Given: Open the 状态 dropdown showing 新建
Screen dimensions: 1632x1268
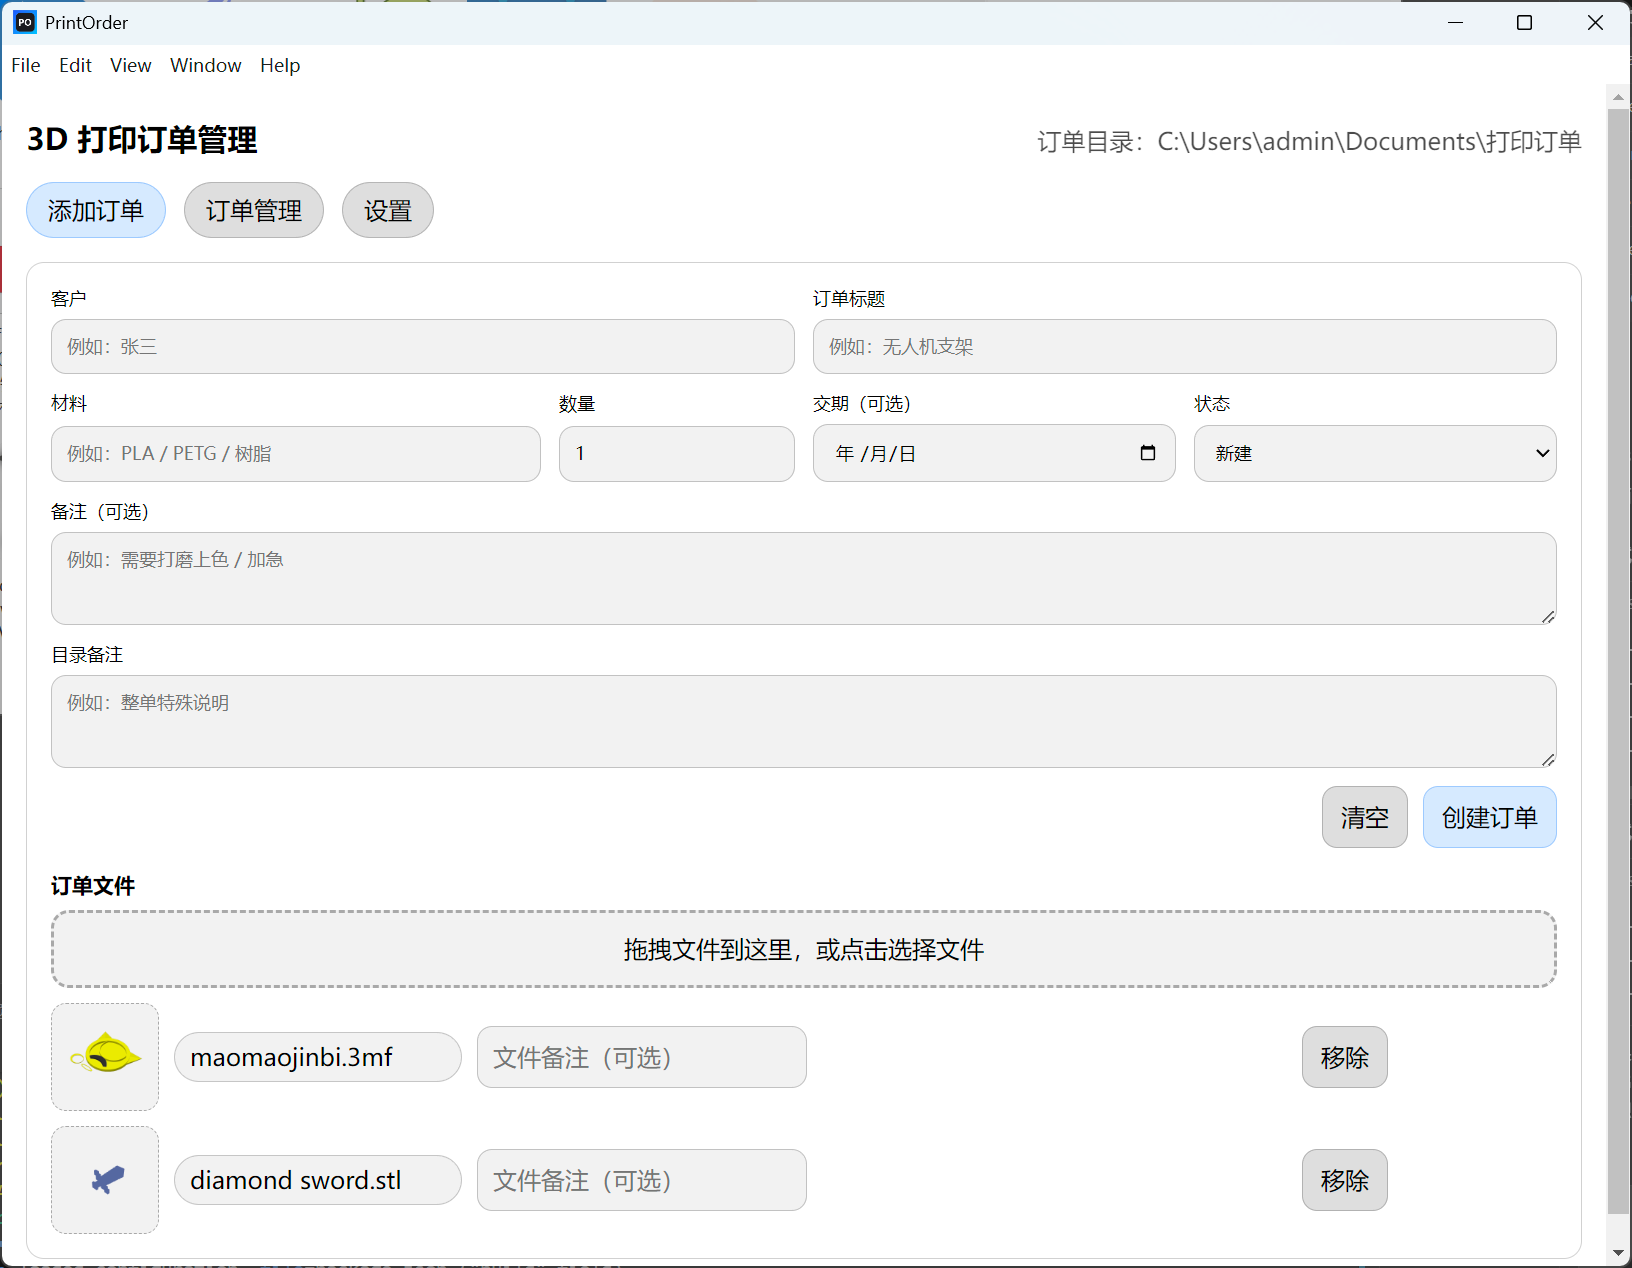Looking at the screenshot, I should [1374, 453].
